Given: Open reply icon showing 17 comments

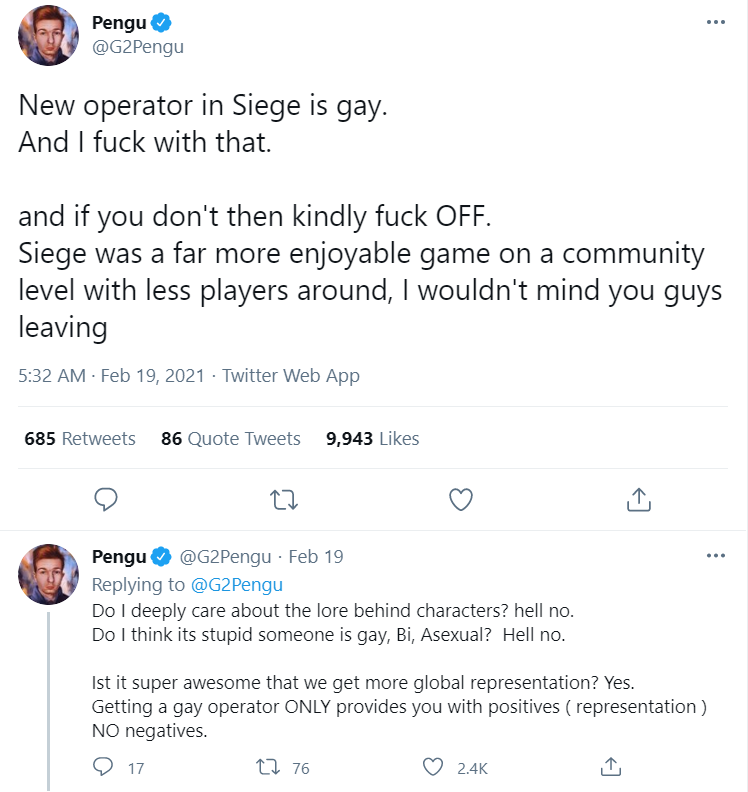Looking at the screenshot, I should [104, 767].
